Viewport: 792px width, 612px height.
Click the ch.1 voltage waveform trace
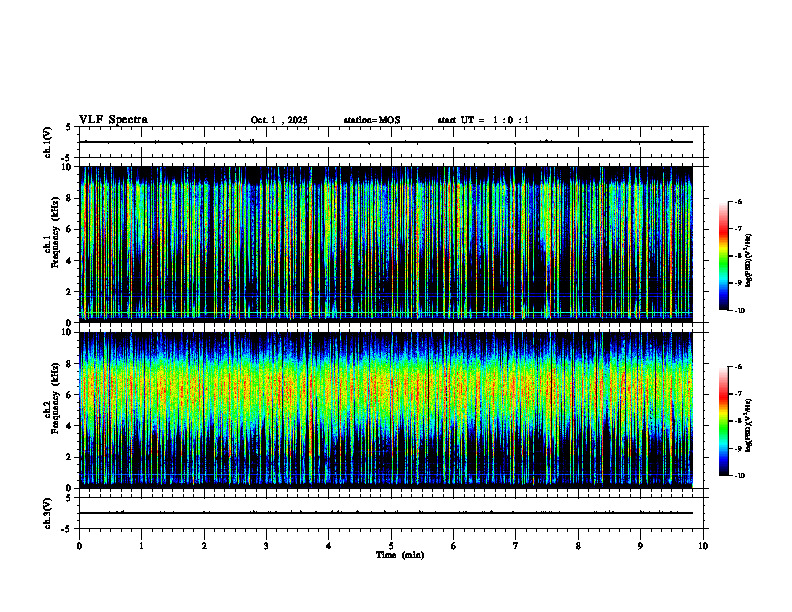[x=386, y=142]
